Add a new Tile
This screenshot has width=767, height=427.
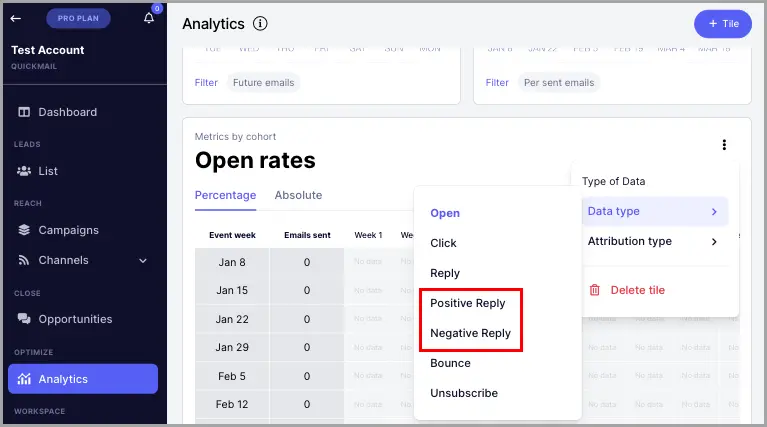(x=722, y=23)
